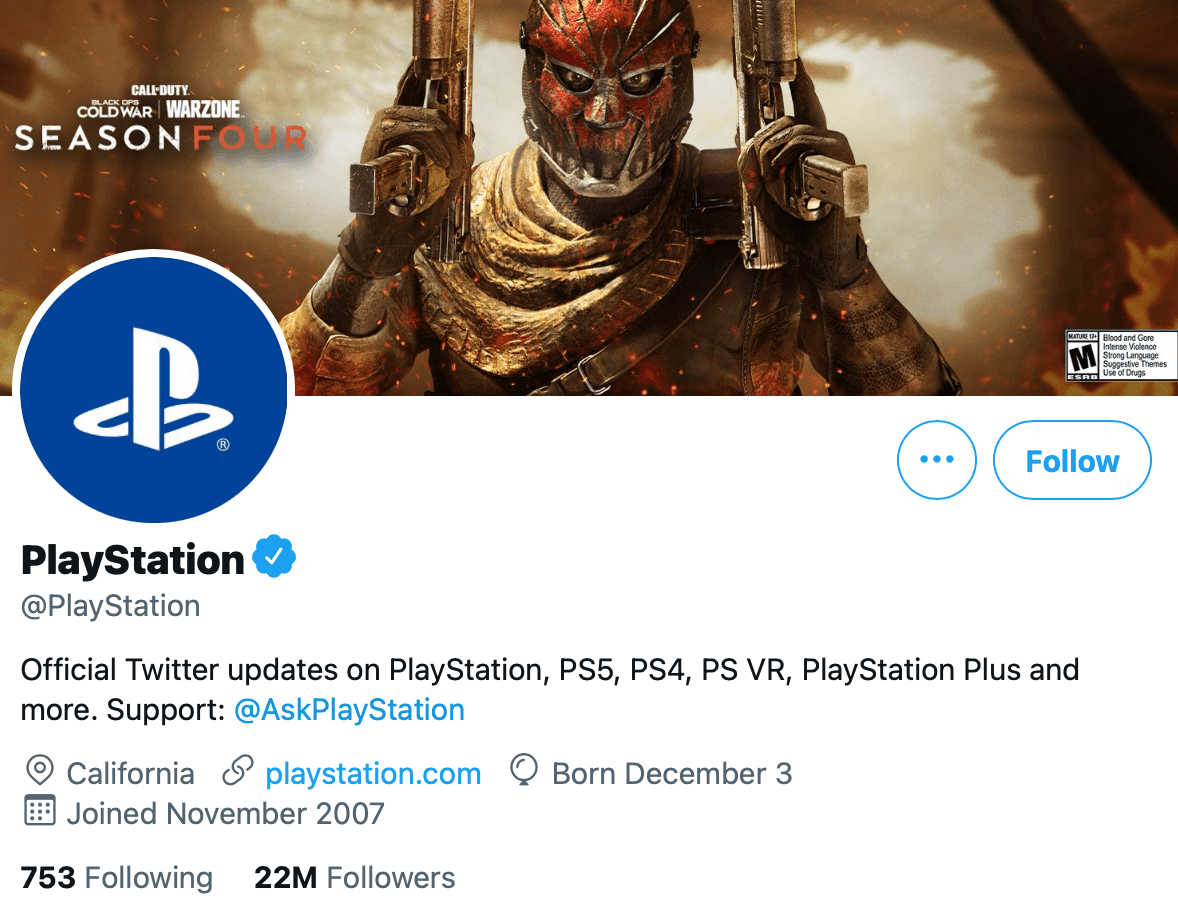
Task: Click the California location text
Action: [130, 773]
